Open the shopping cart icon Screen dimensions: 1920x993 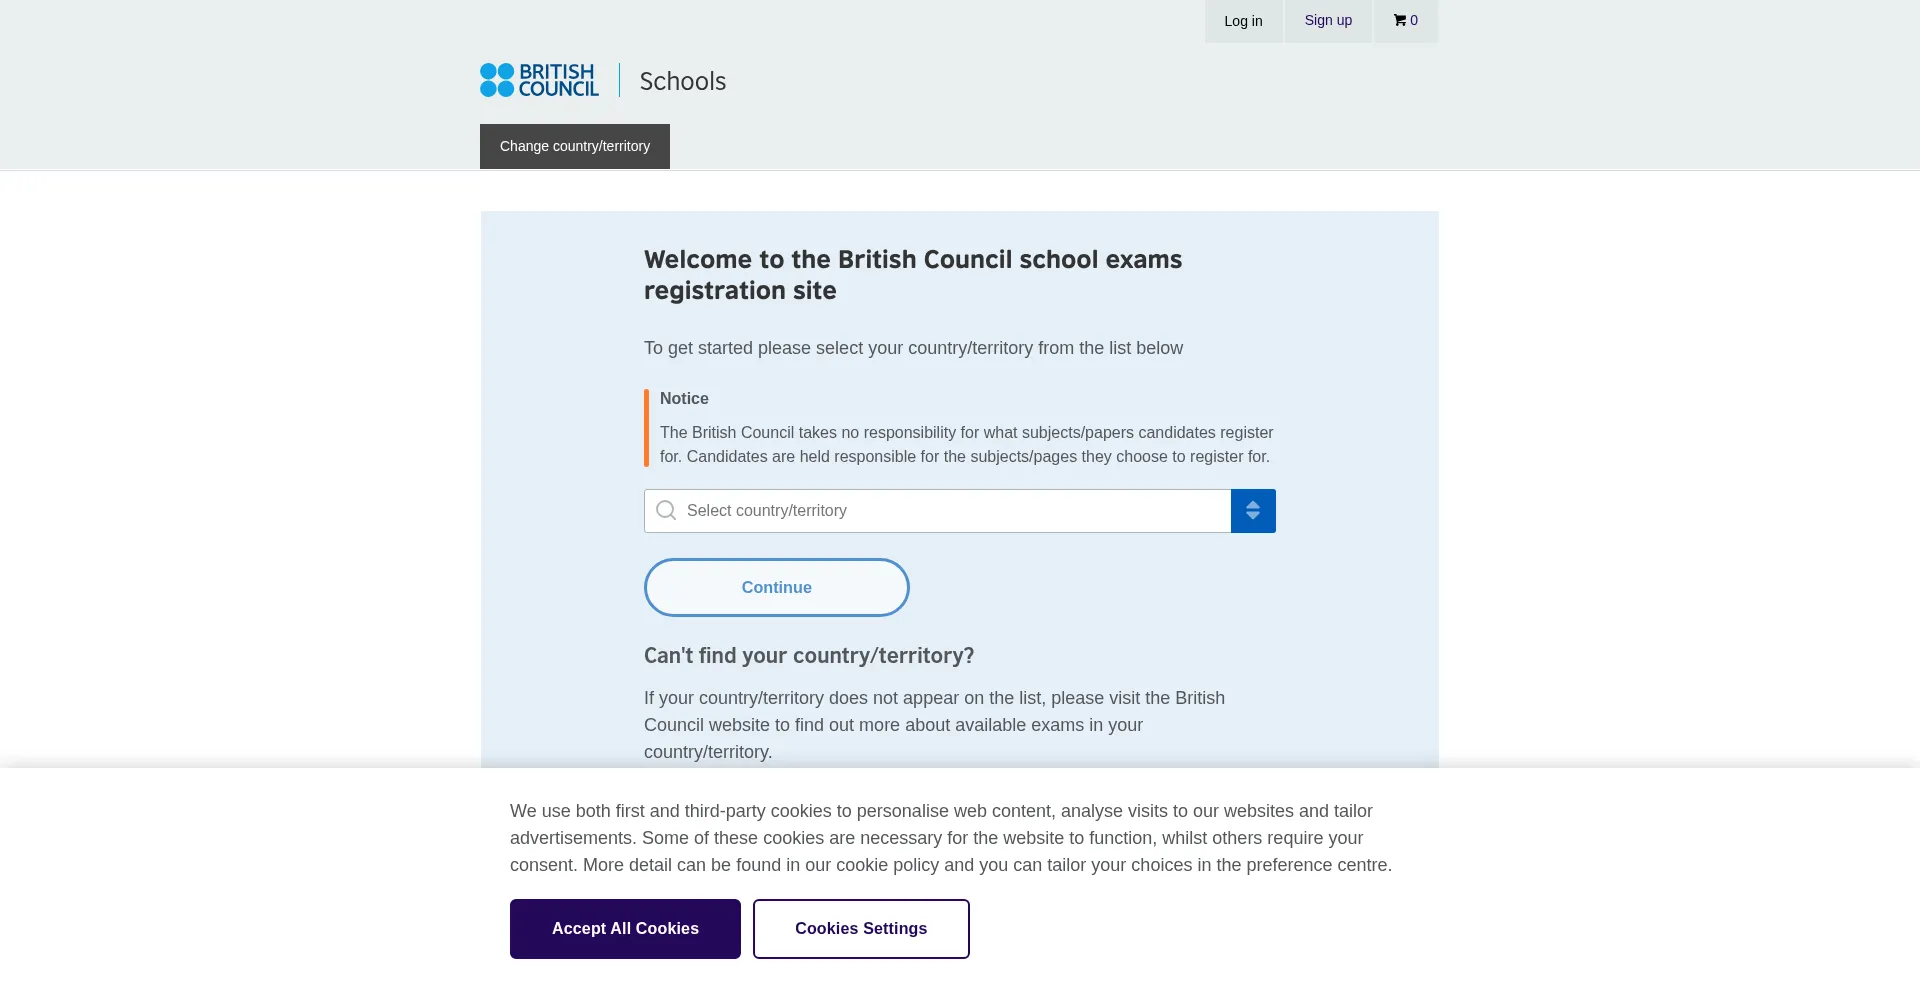[x=1405, y=21]
